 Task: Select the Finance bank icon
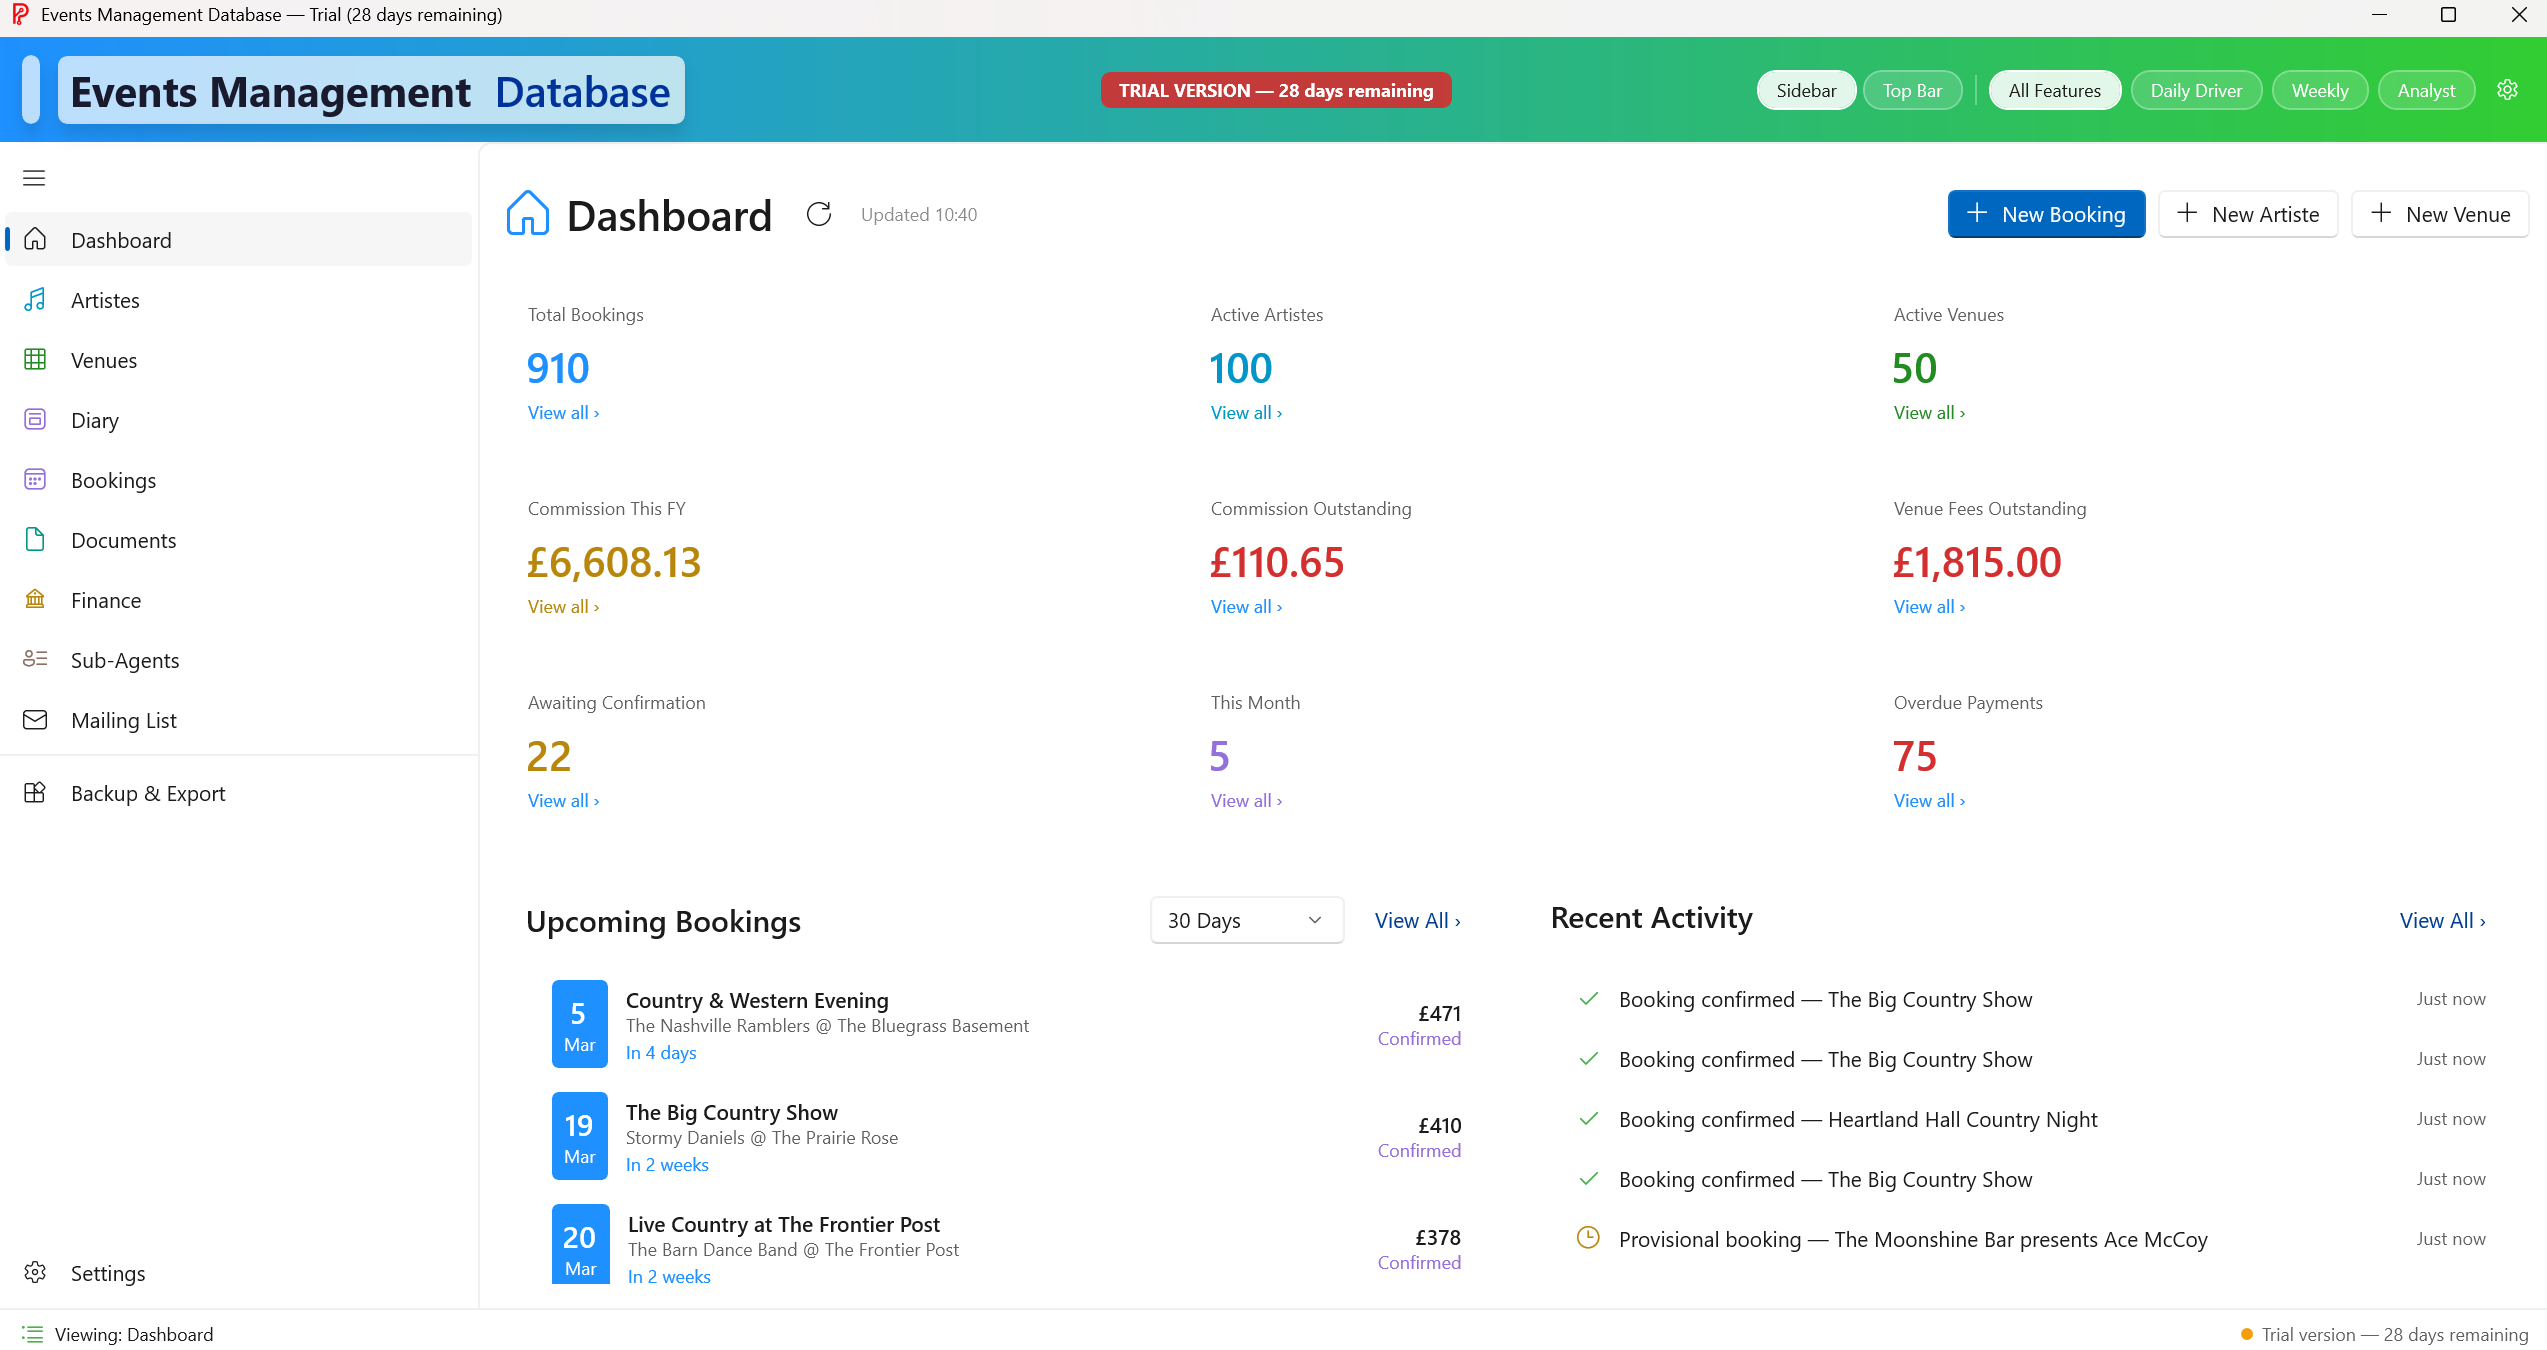[35, 599]
